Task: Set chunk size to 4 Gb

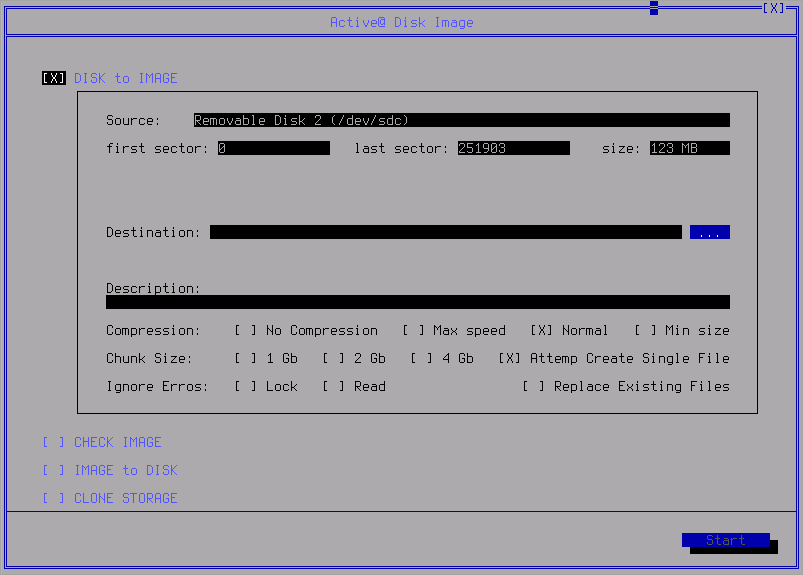Action: (422, 358)
